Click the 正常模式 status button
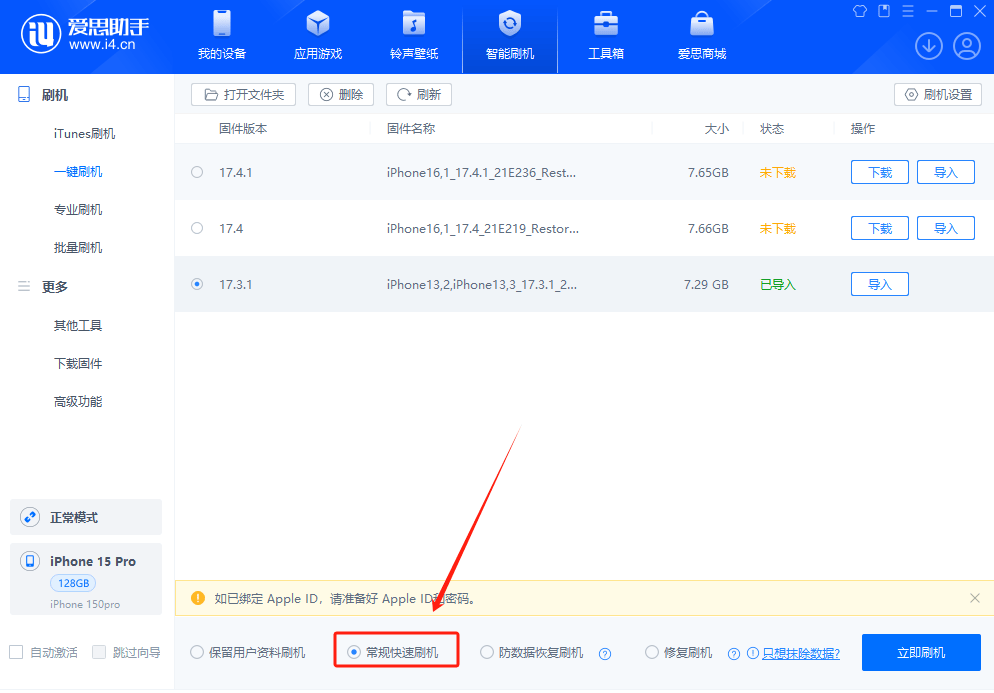Image resolution: width=994 pixels, height=693 pixels. point(86,517)
